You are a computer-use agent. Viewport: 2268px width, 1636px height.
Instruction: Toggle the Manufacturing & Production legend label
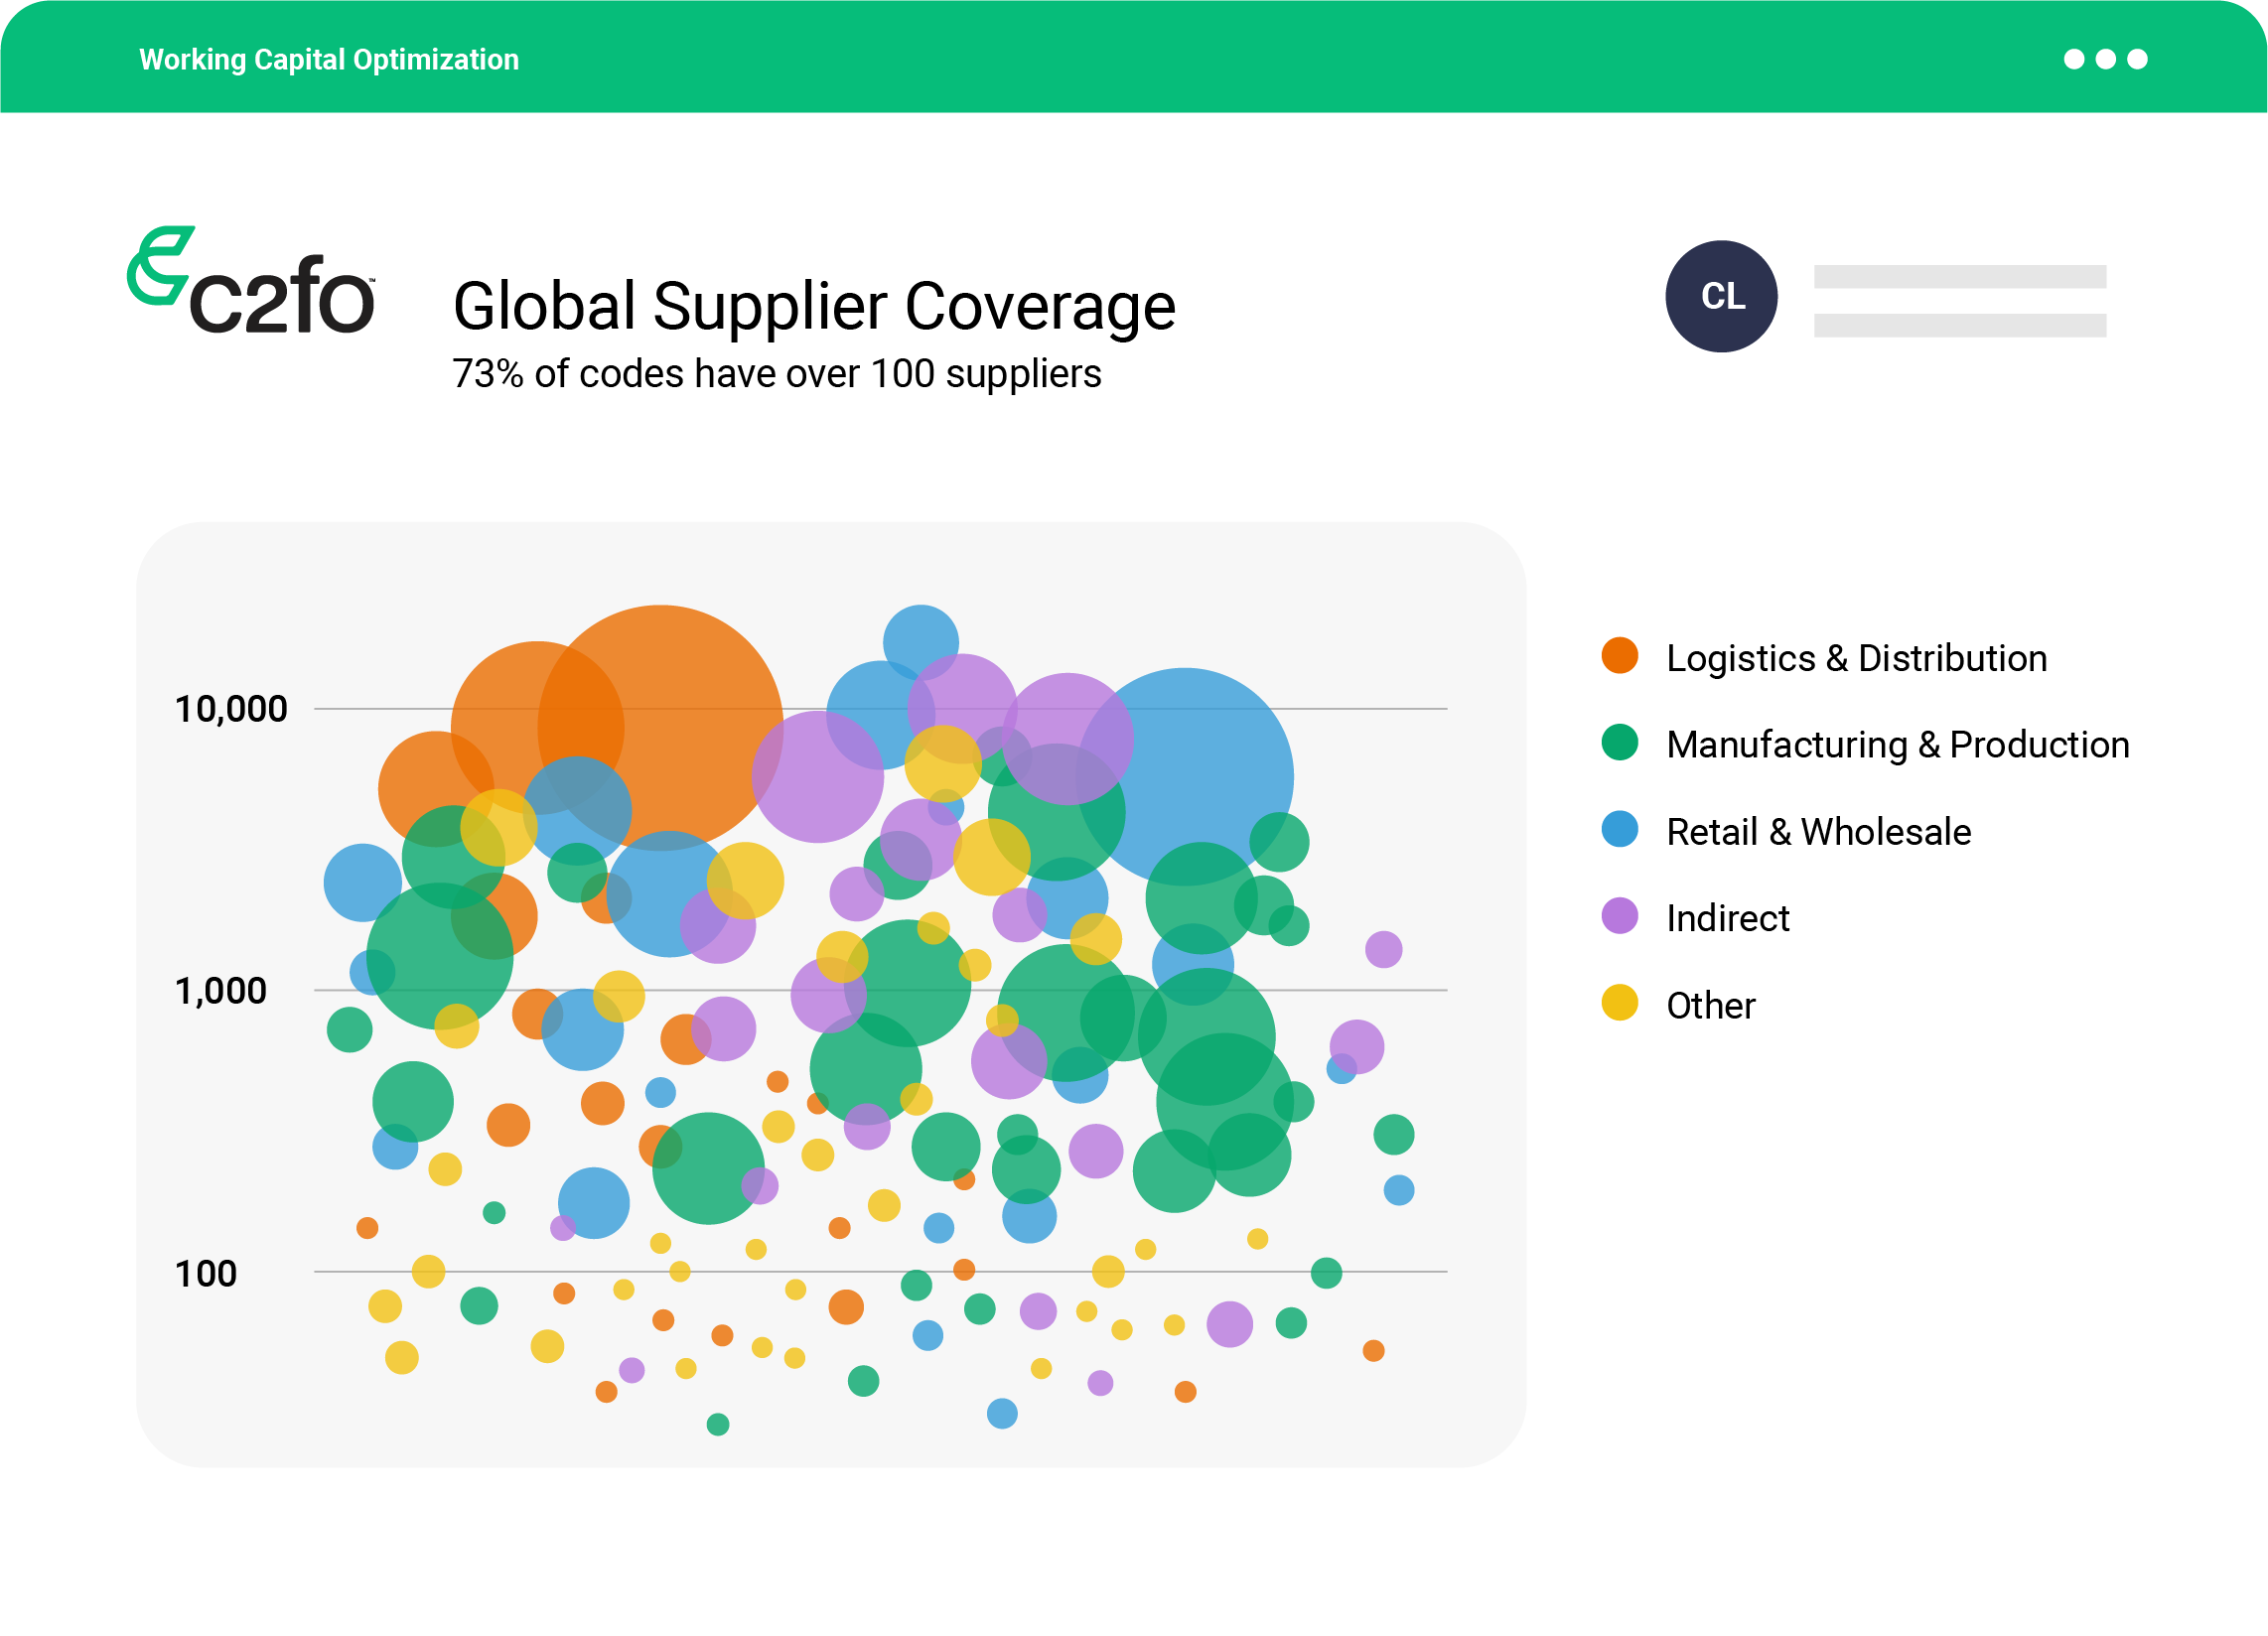click(x=1897, y=745)
